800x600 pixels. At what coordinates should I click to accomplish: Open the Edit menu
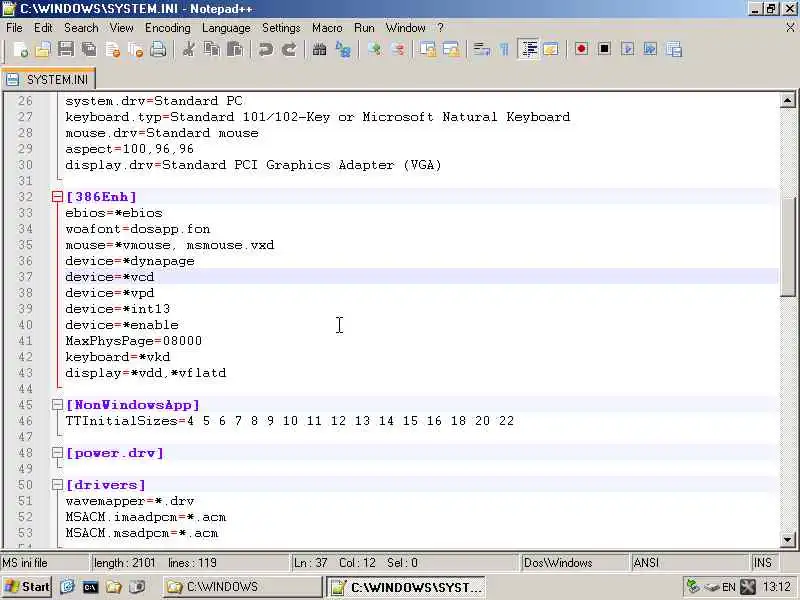coord(43,28)
